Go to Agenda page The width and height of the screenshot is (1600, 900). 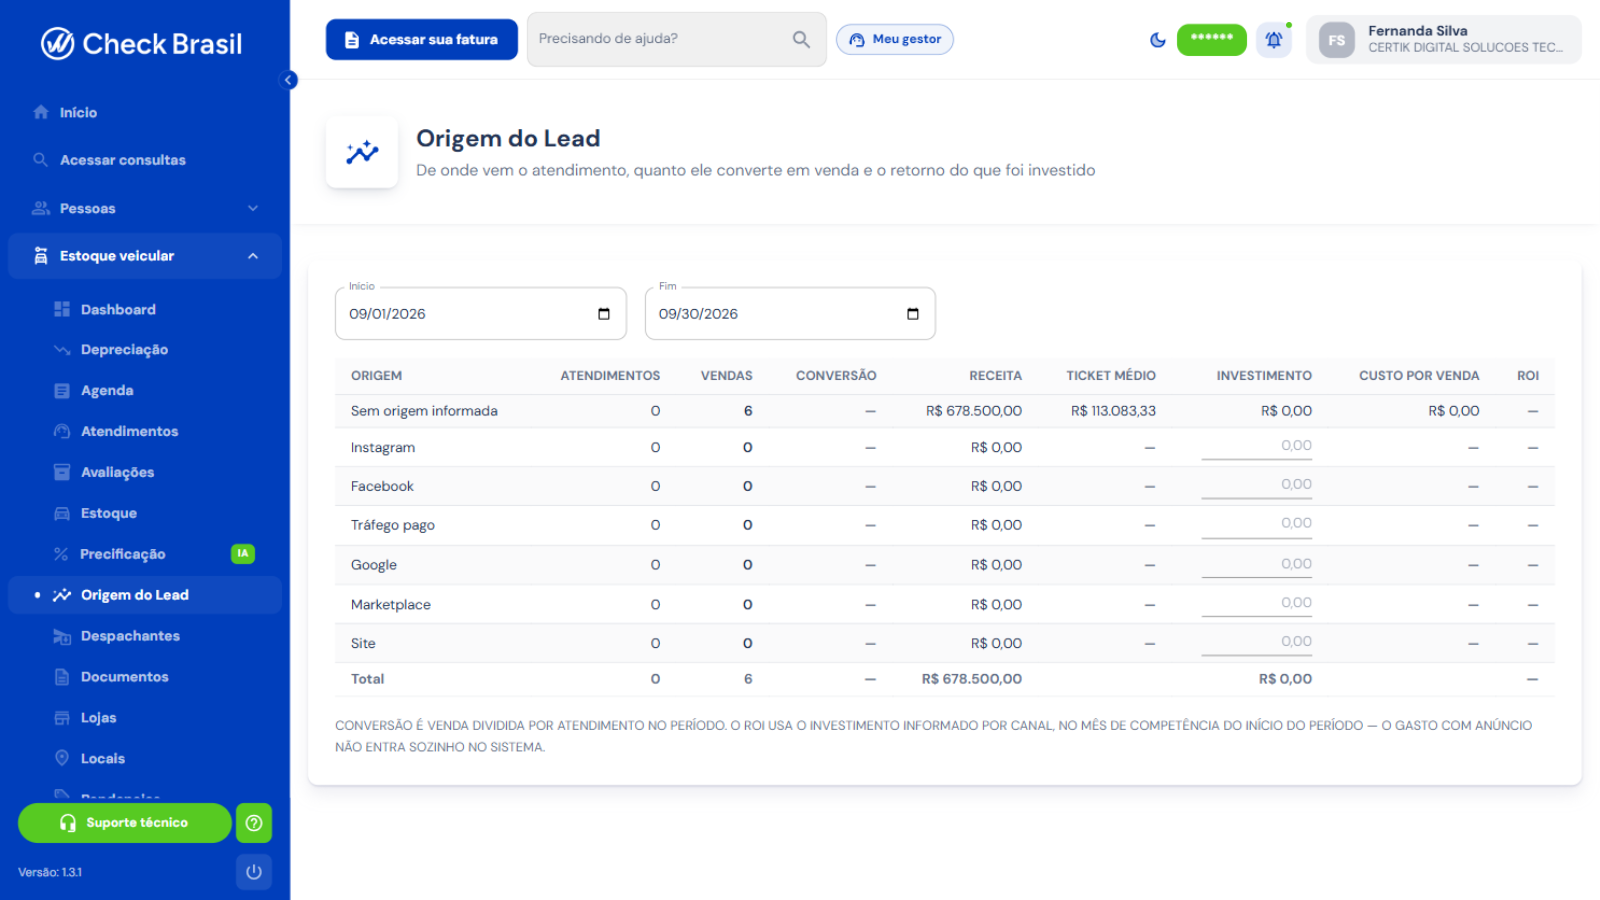coord(145,391)
